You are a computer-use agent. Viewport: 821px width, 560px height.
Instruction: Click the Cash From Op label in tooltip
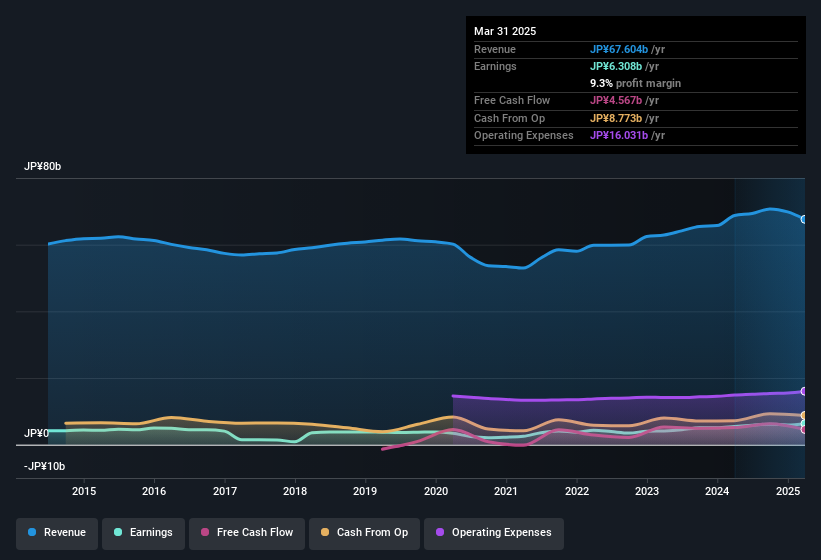coord(509,118)
